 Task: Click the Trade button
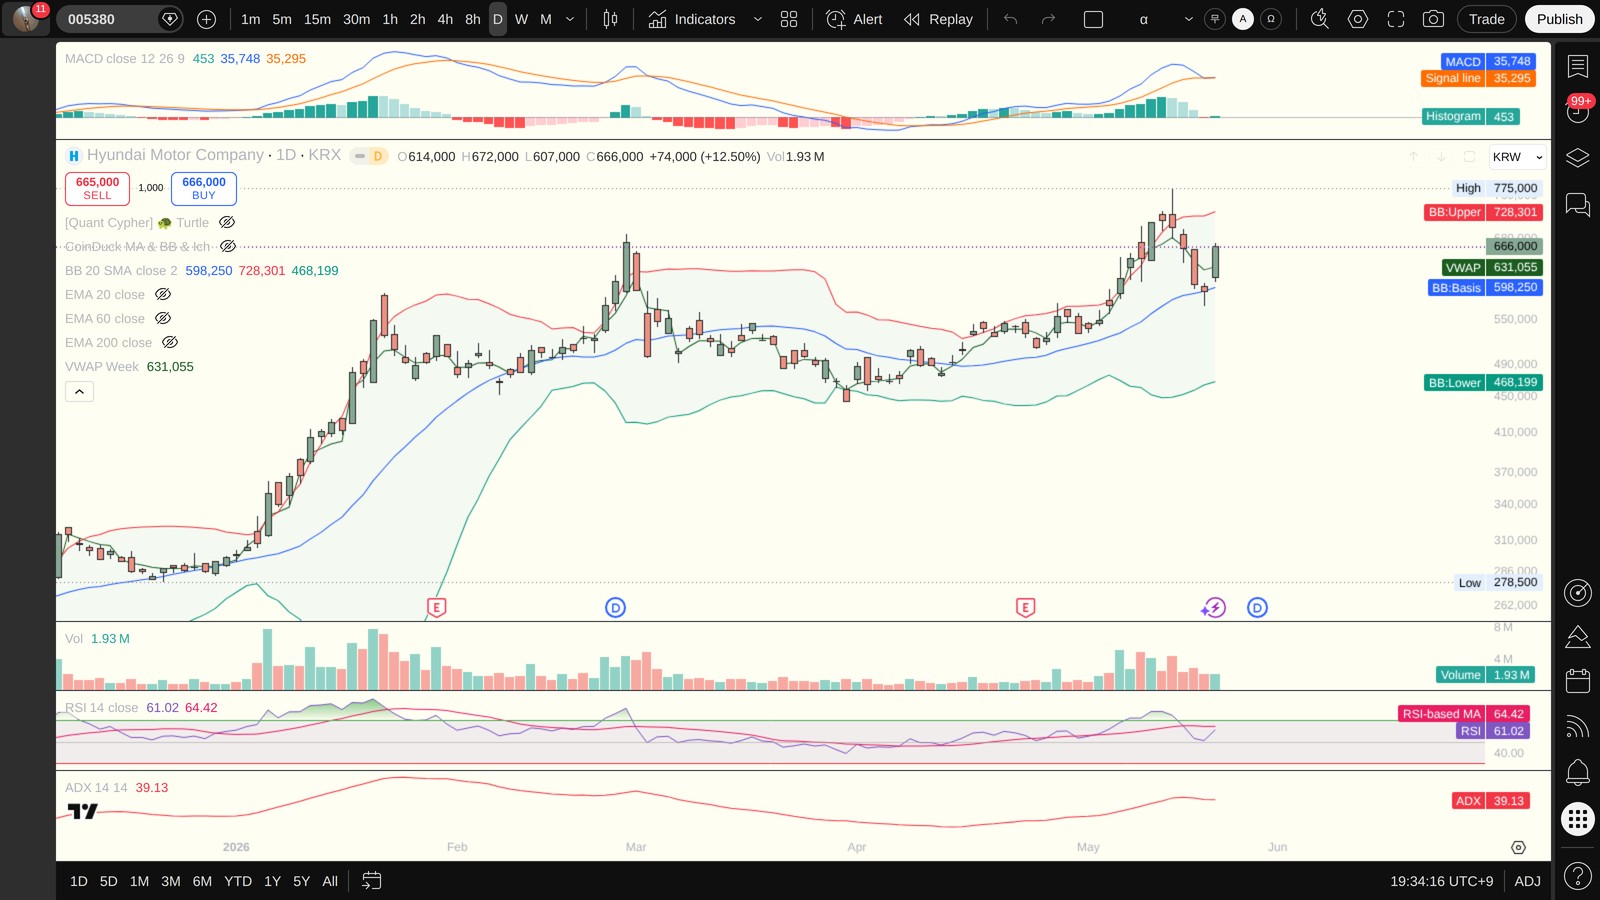pos(1486,19)
